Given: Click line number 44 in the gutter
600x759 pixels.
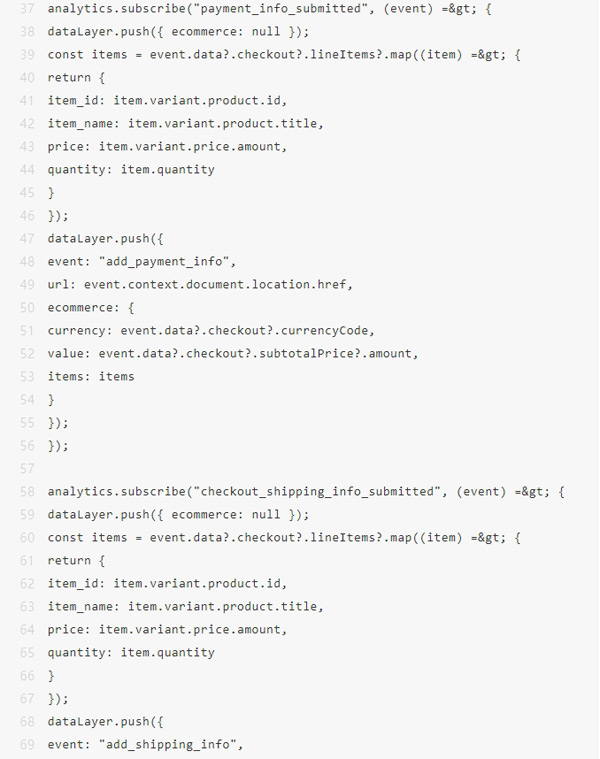Looking at the screenshot, I should pyautogui.click(x=27, y=169).
